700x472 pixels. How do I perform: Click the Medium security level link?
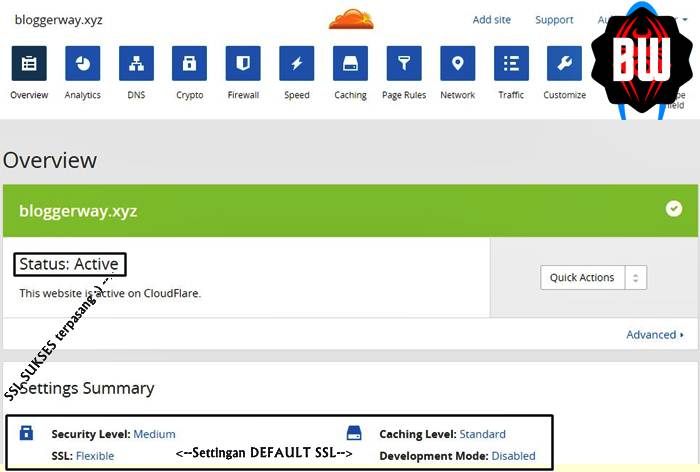click(x=154, y=434)
